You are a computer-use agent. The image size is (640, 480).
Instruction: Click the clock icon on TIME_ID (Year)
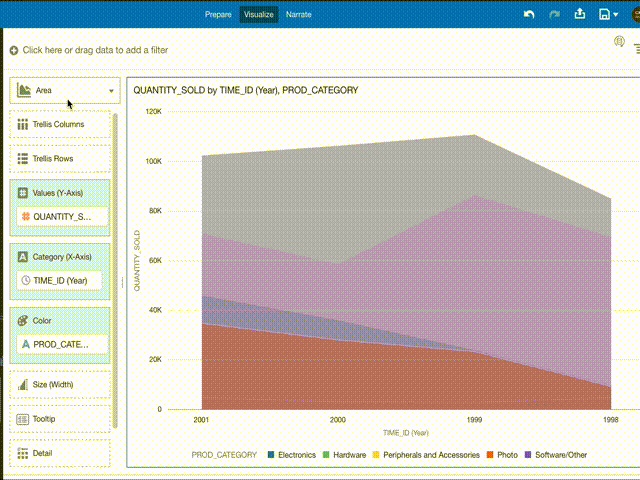coord(26,280)
